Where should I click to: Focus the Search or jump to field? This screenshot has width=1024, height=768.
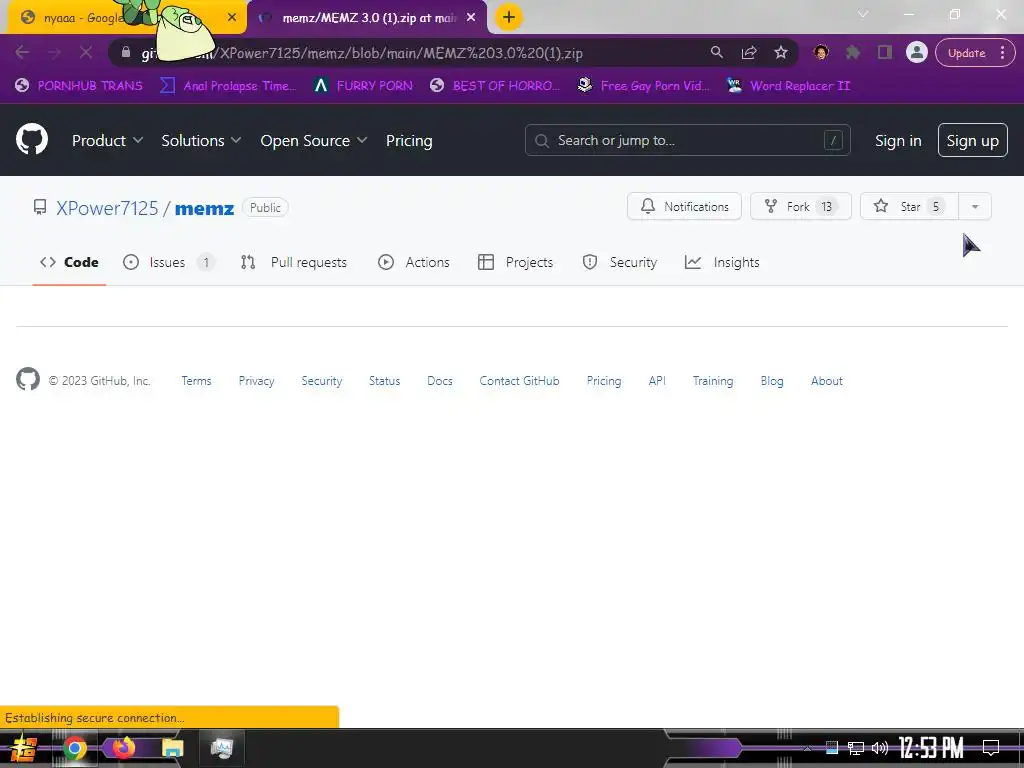(687, 140)
